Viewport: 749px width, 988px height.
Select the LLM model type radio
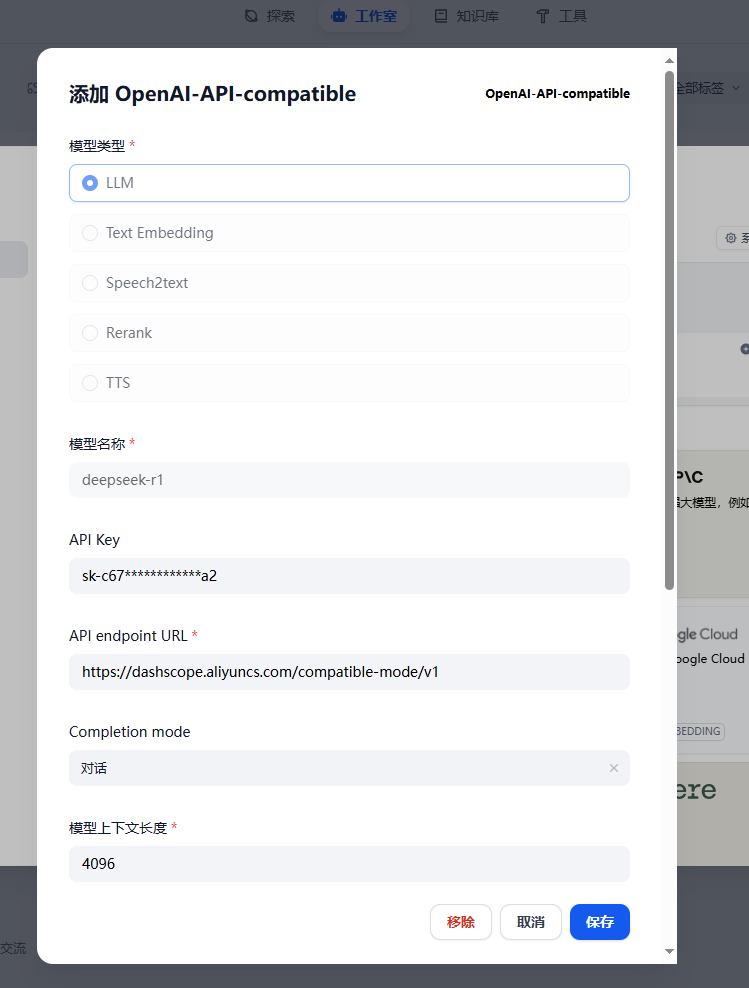coord(90,183)
